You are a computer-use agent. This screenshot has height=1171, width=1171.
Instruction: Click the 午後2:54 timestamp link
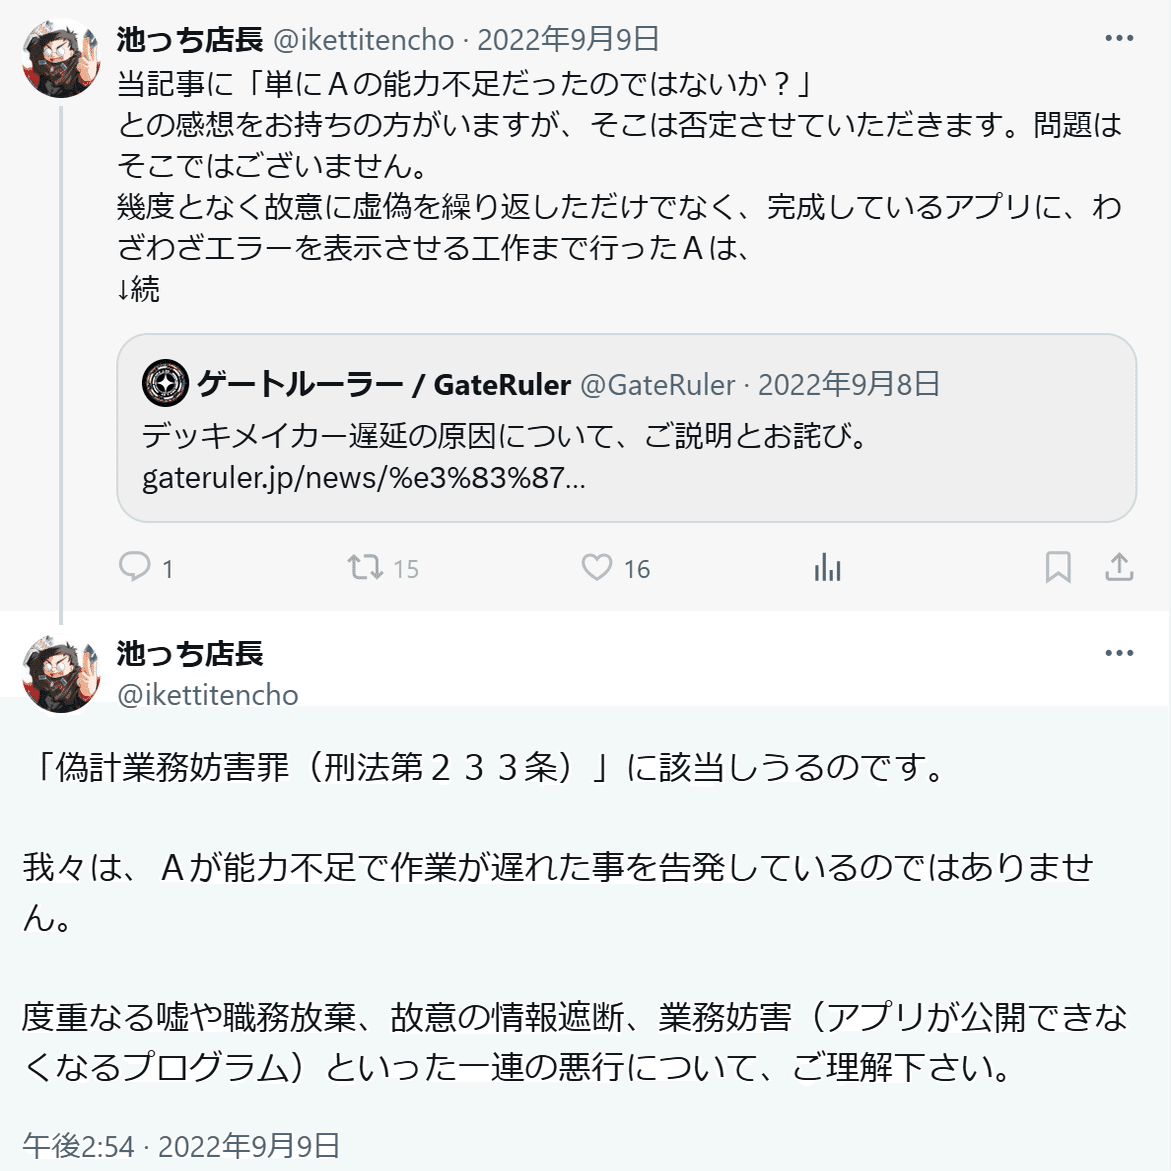(x=78, y=1146)
